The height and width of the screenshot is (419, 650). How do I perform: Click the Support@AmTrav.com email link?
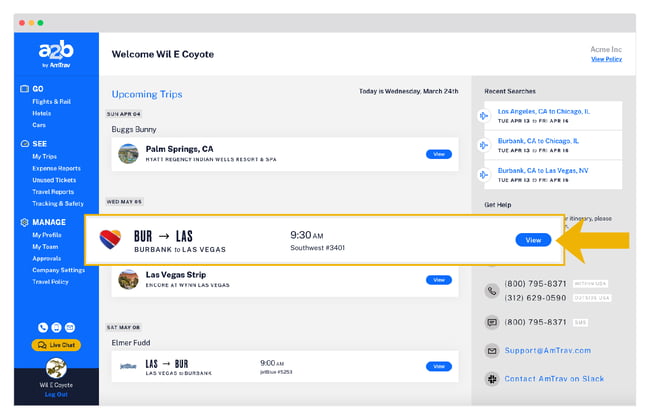[547, 350]
